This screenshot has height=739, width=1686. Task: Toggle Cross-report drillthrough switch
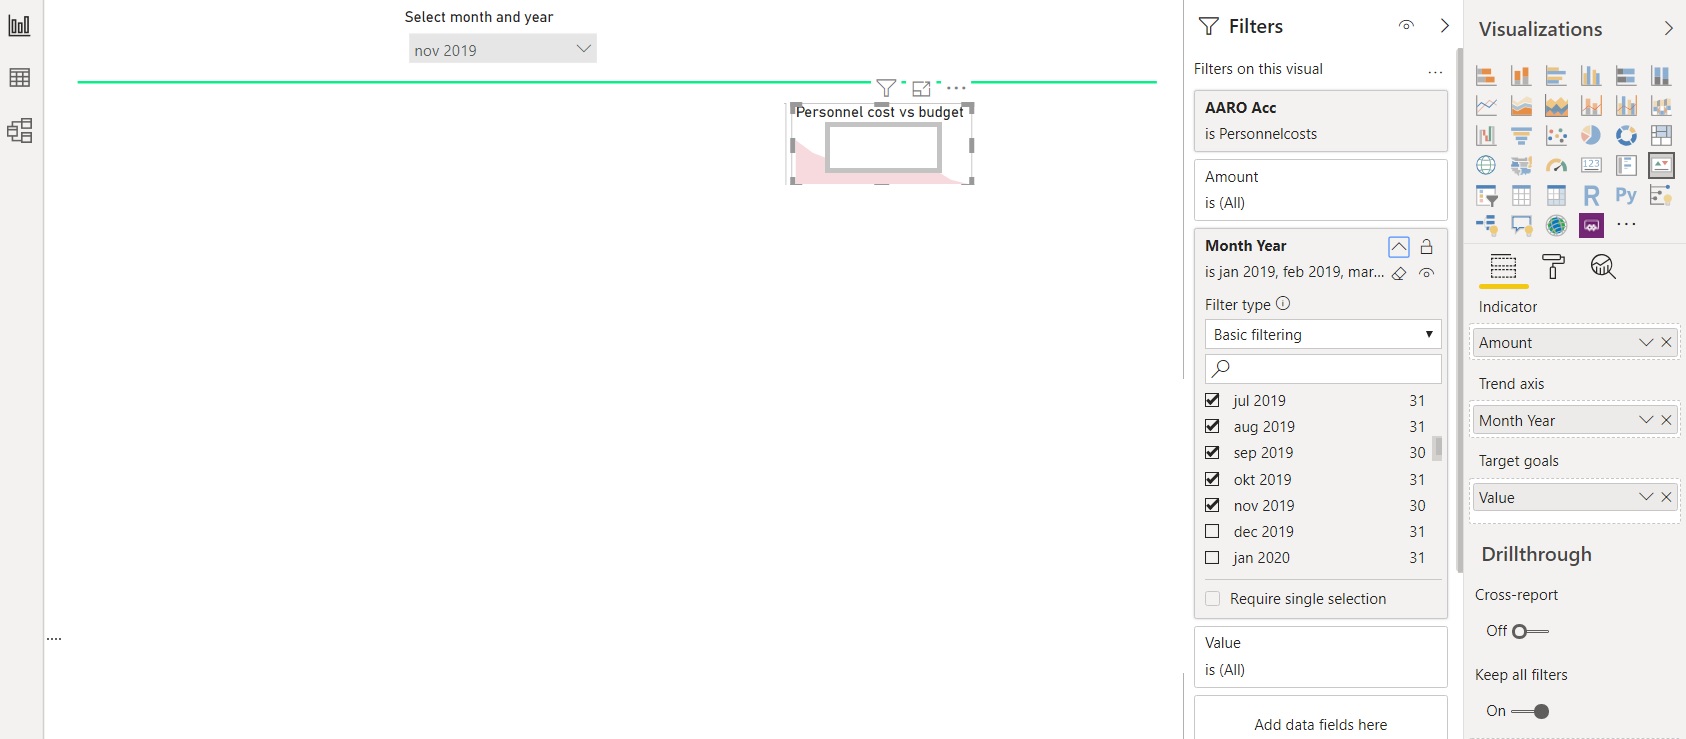[1530, 631]
